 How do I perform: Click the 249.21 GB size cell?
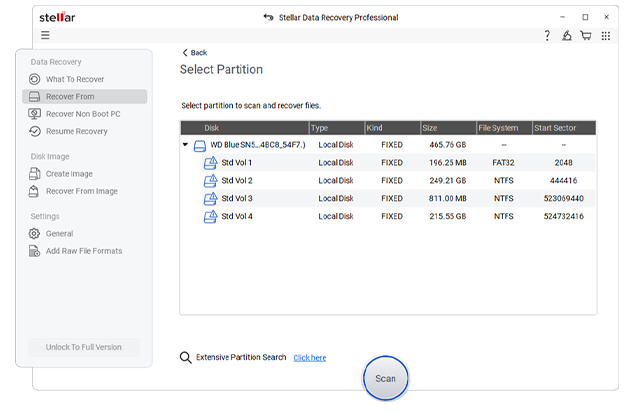[448, 181]
